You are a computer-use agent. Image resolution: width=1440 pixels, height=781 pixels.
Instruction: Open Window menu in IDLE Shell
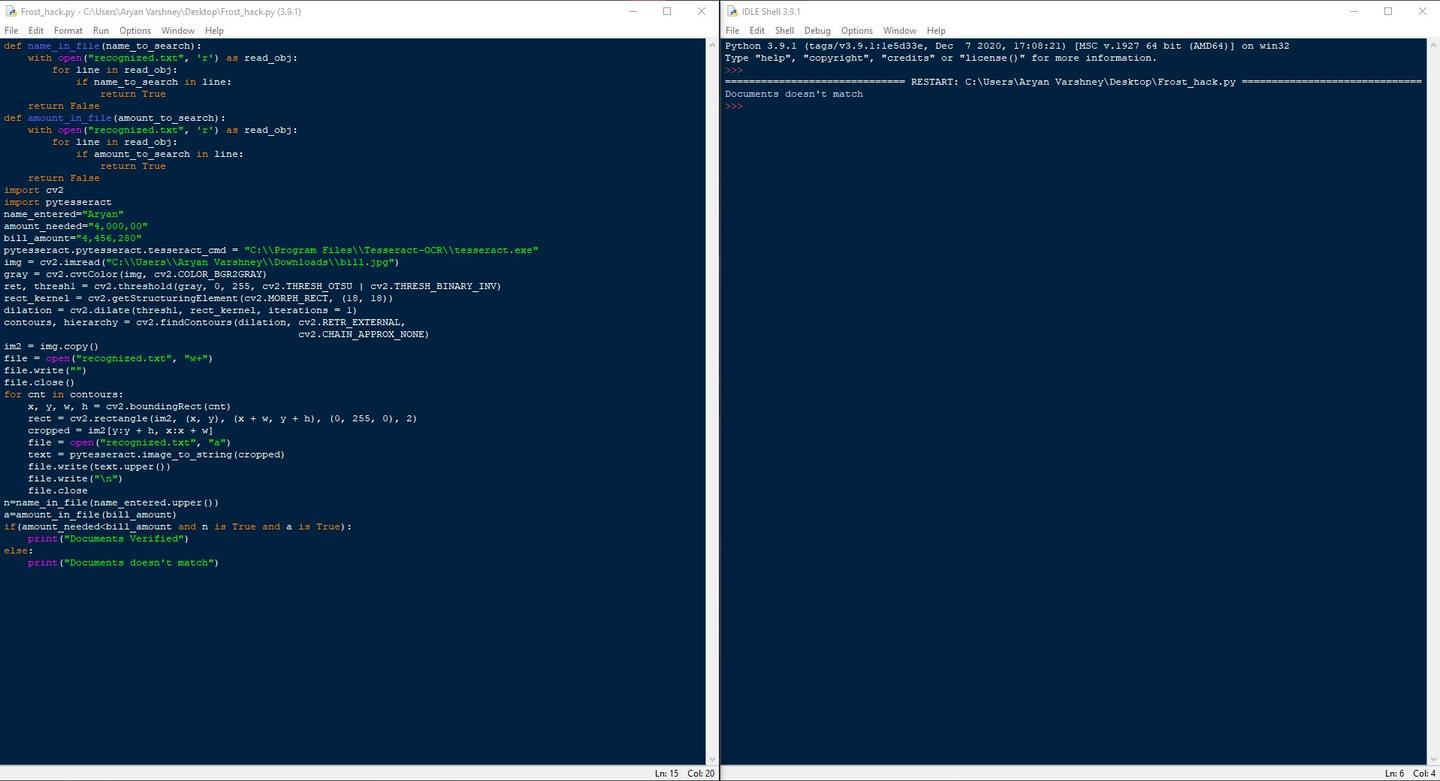pyautogui.click(x=900, y=31)
